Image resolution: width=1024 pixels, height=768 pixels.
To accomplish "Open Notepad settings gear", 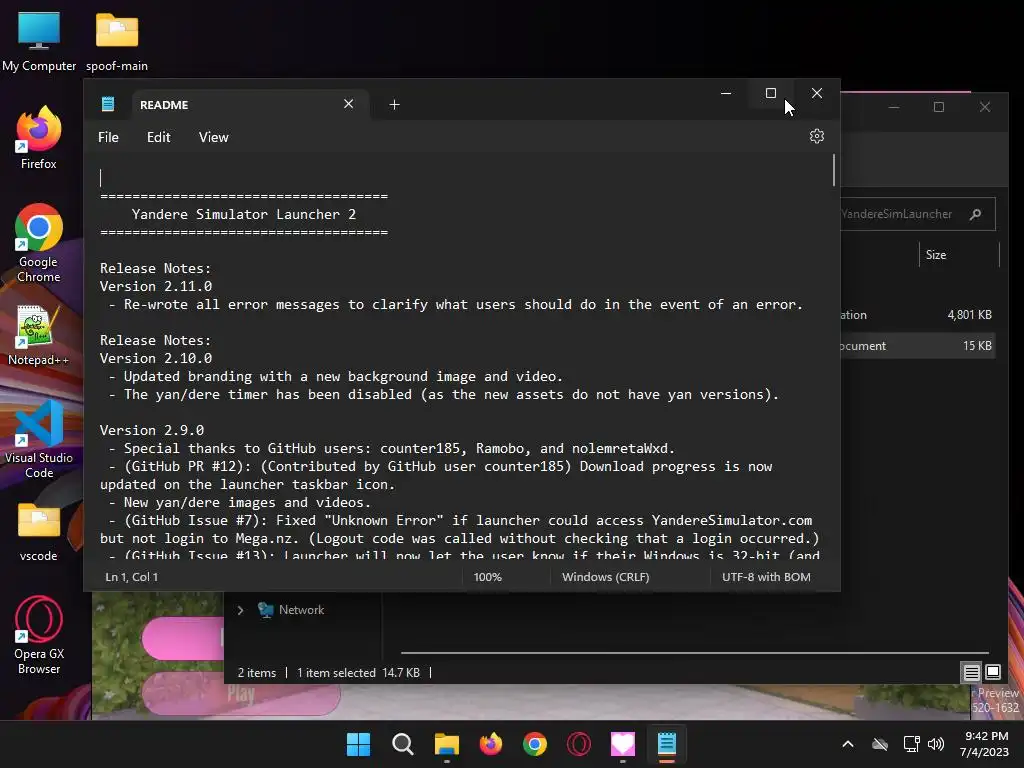I will 816,136.
